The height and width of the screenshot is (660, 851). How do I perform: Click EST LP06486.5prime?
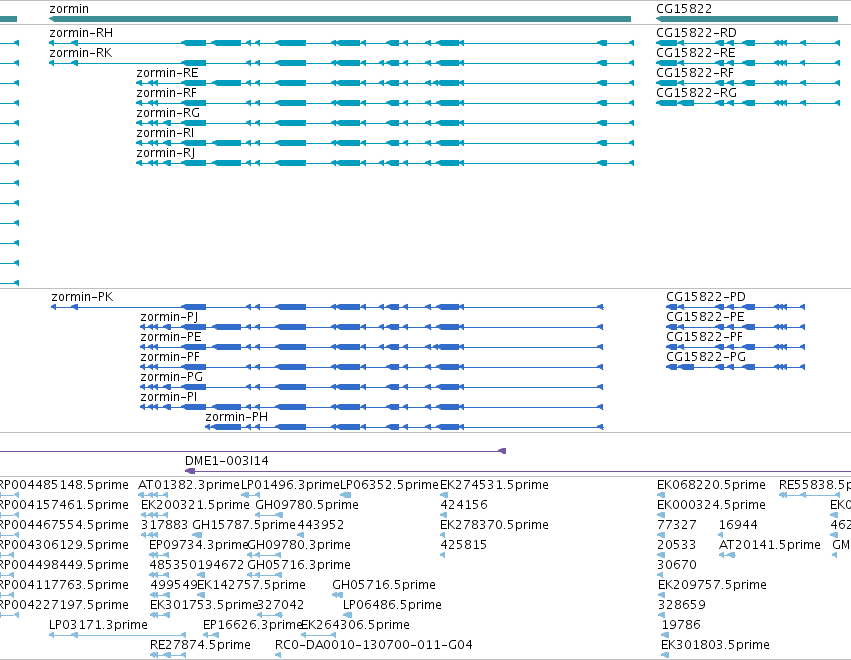[x=392, y=605]
